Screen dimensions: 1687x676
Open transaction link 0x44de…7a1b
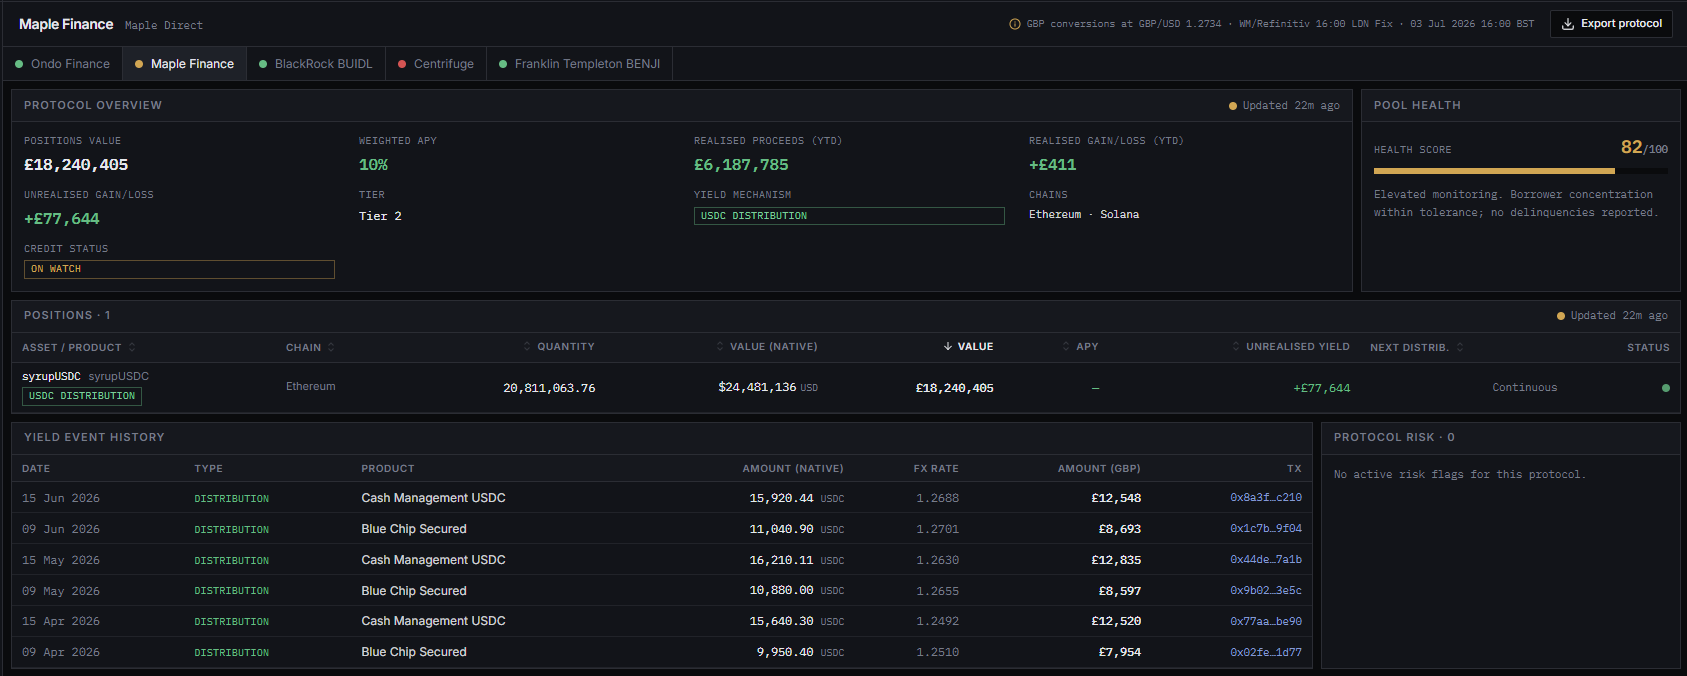[1266, 559]
